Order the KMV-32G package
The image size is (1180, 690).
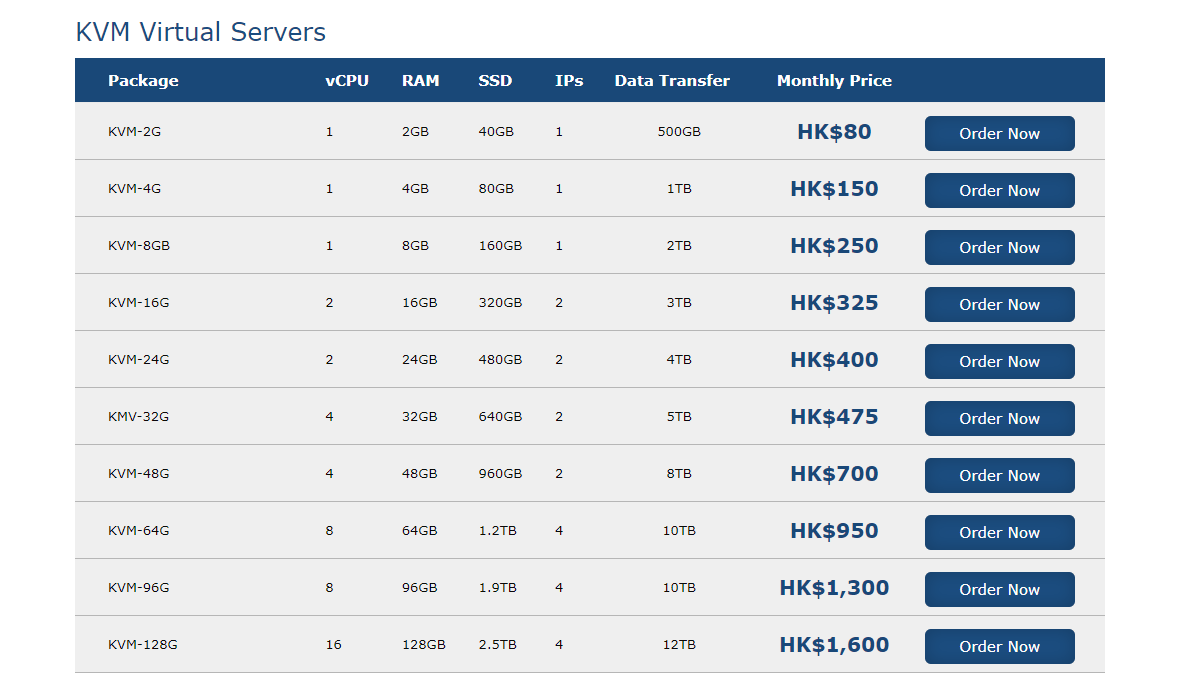[999, 418]
